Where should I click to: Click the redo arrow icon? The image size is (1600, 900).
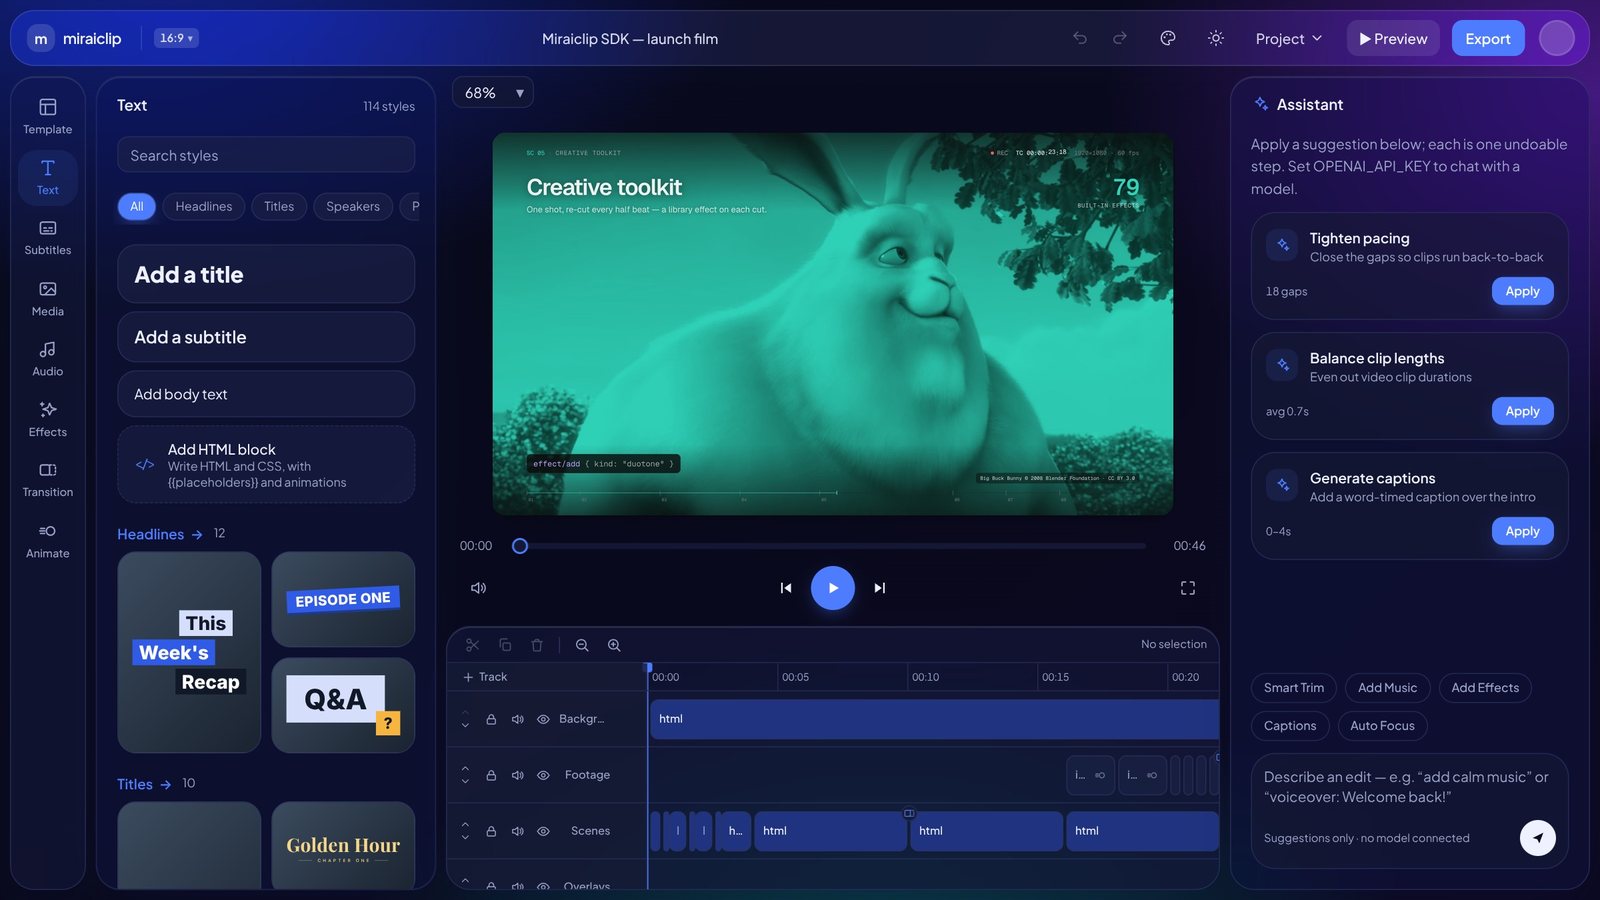pos(1120,38)
